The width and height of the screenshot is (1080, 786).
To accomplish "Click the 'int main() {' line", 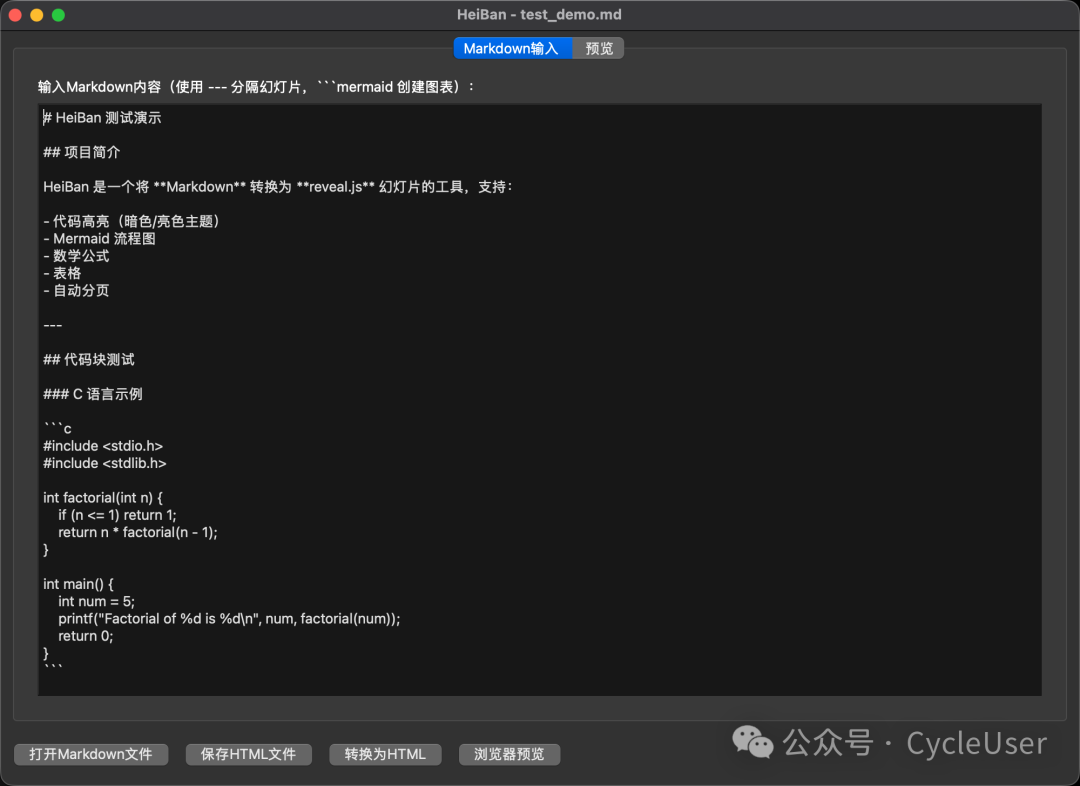I will click(78, 584).
